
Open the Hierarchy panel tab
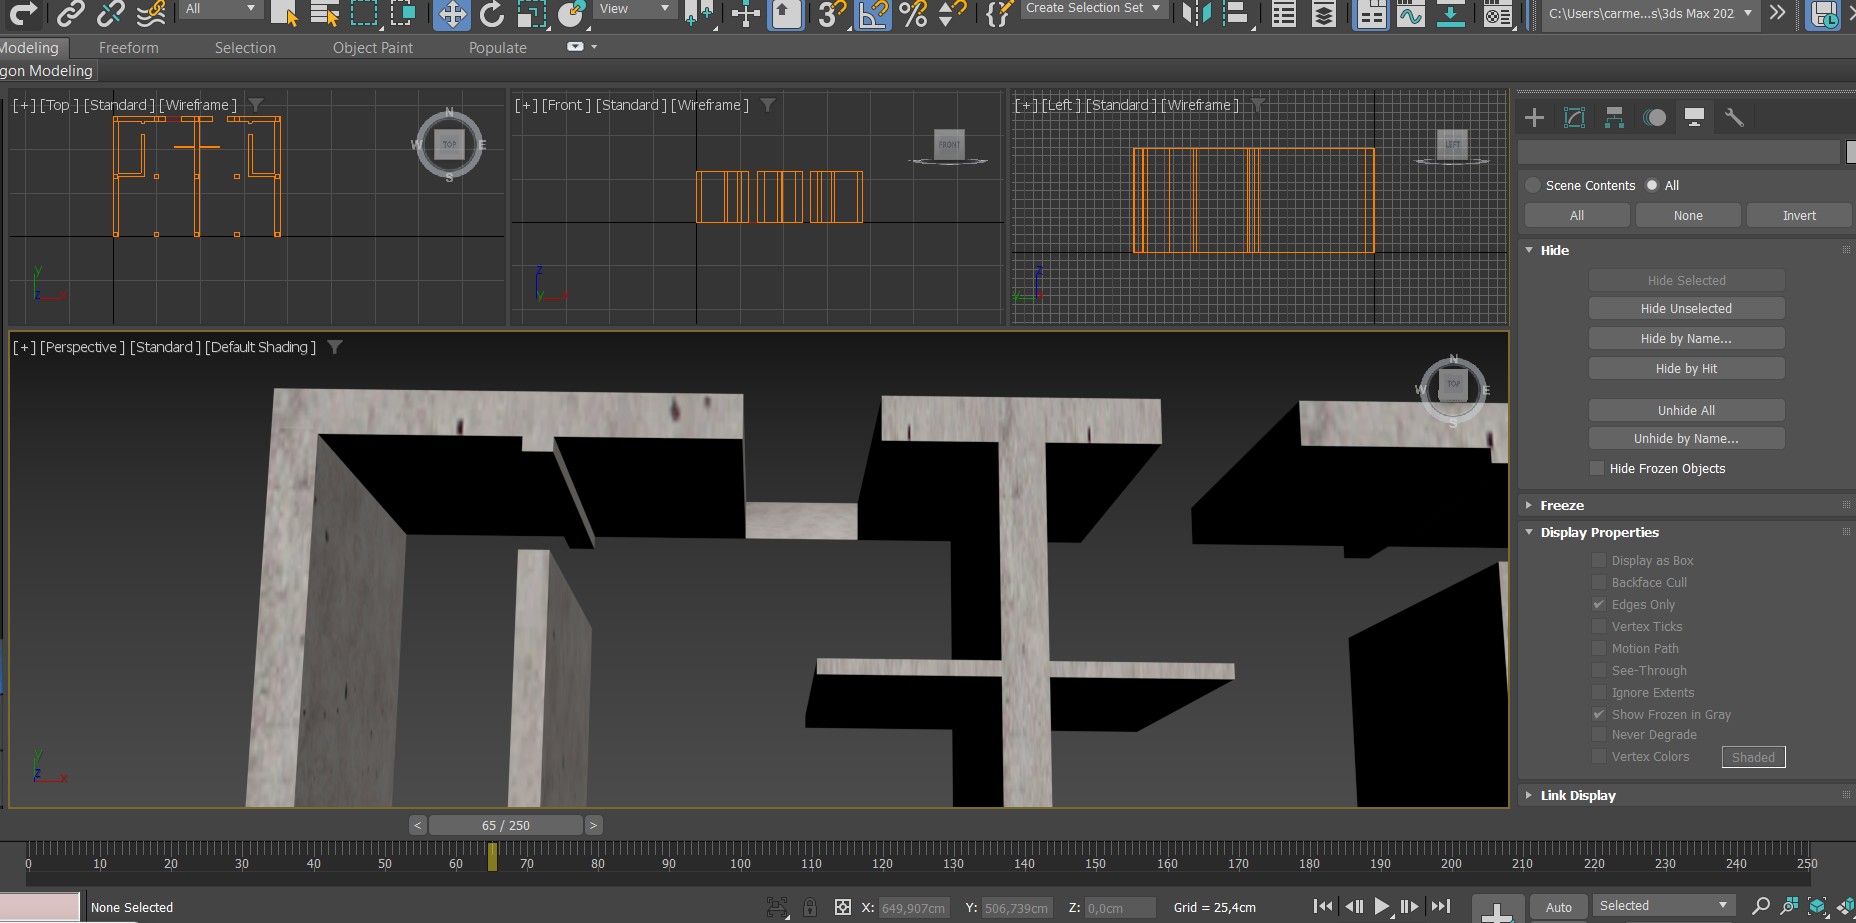[1614, 118]
